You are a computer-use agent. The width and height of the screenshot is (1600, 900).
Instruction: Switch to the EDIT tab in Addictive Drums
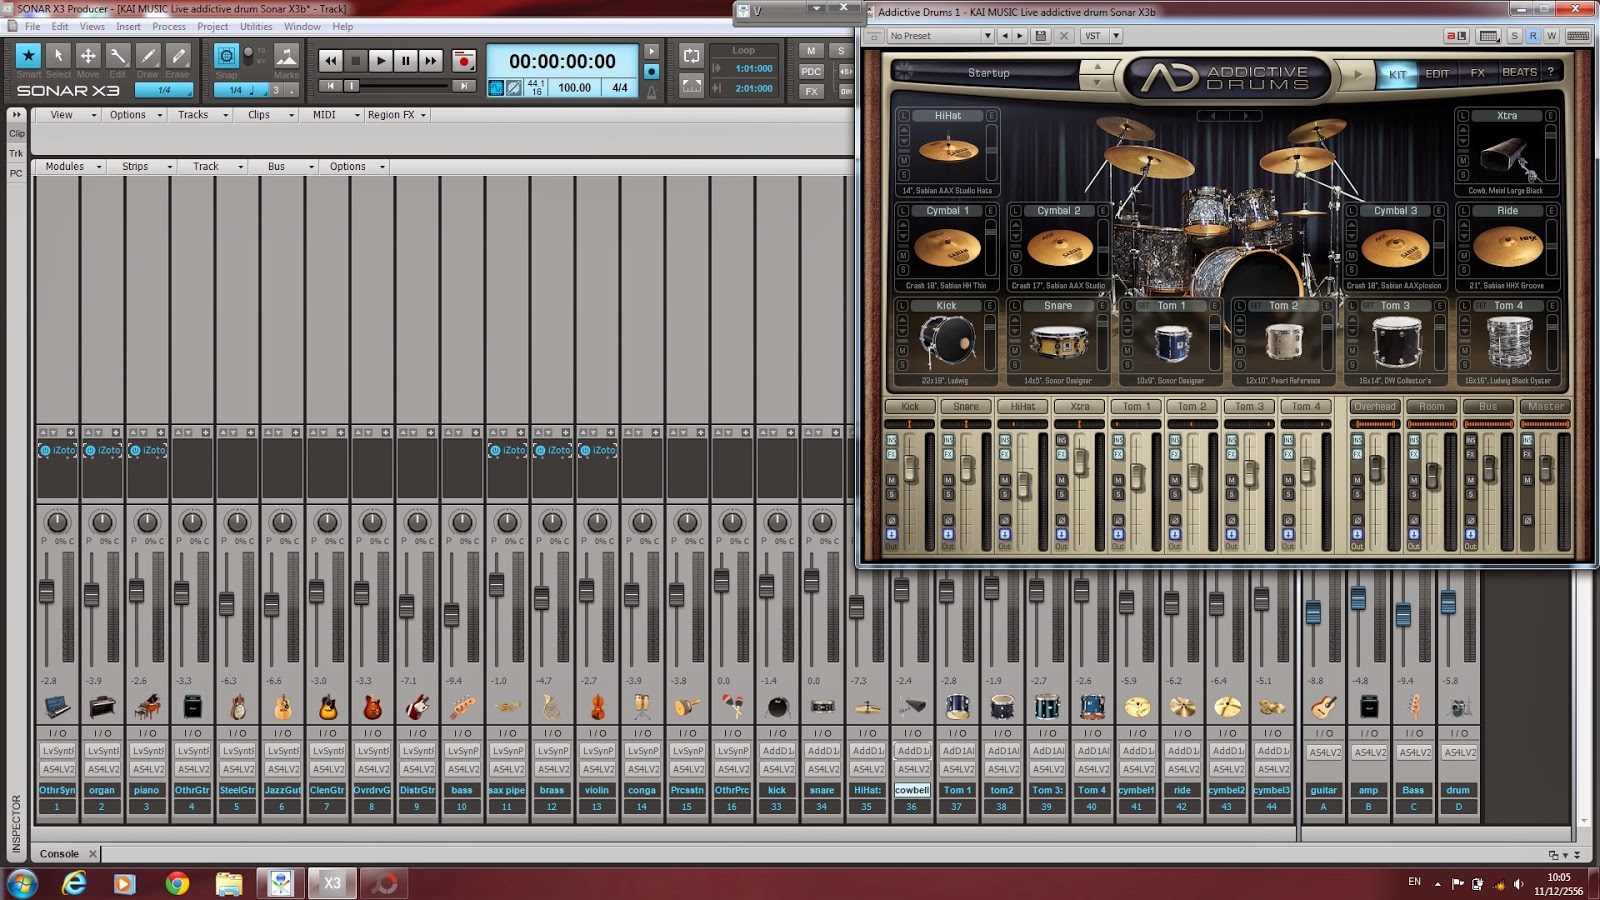[1437, 73]
